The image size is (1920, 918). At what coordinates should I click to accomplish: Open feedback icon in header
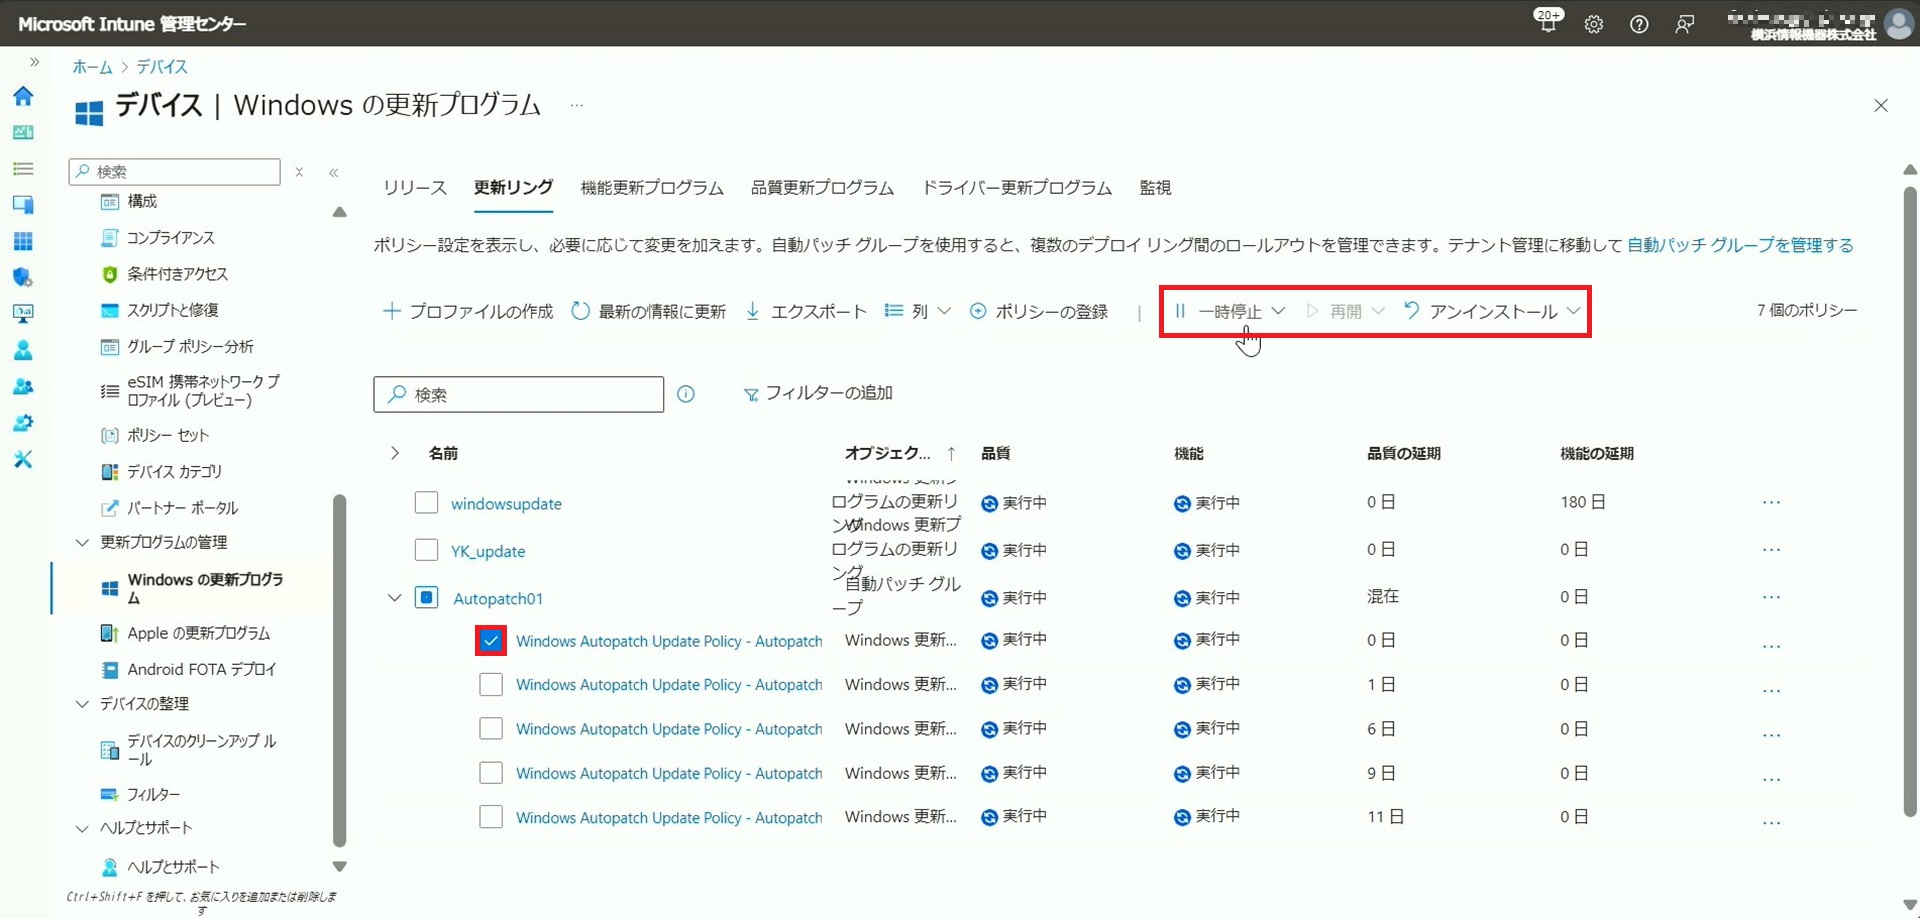tap(1685, 24)
